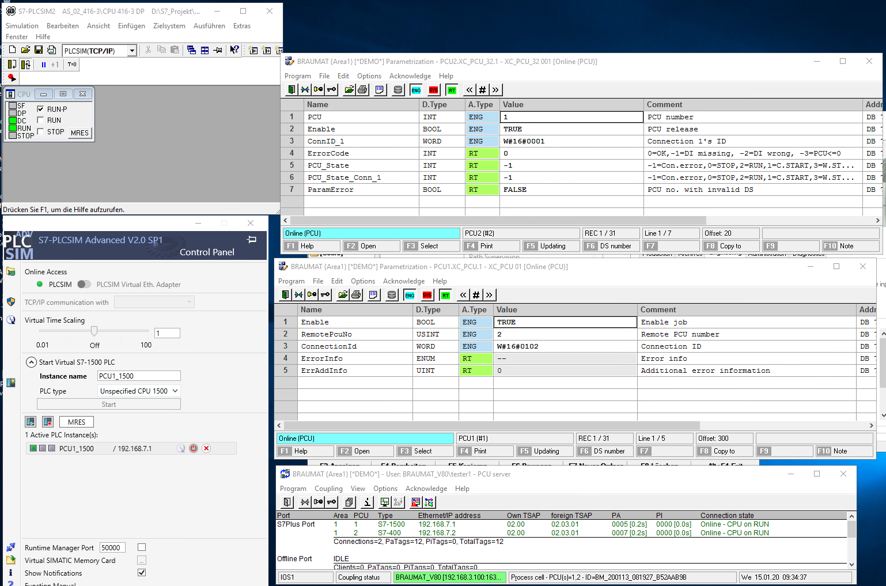Click the cyan ENG icon in PCU1 toolbar
This screenshot has height=586, width=886.
[410, 295]
